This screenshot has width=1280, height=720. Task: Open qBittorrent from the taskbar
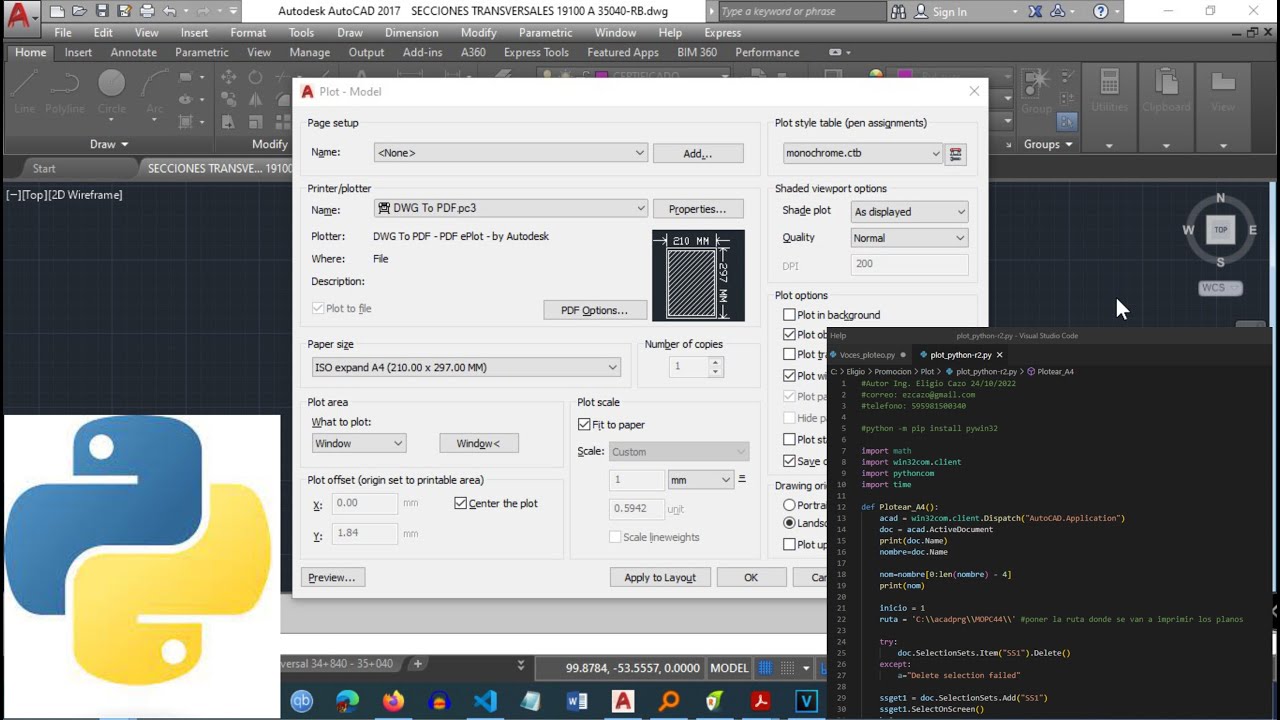(302, 701)
